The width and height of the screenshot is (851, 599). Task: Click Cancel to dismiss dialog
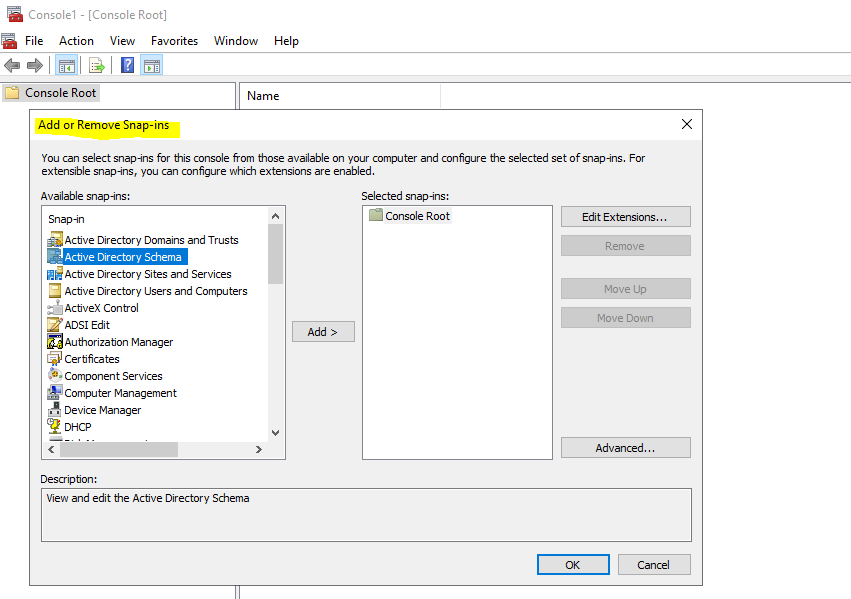pos(654,564)
